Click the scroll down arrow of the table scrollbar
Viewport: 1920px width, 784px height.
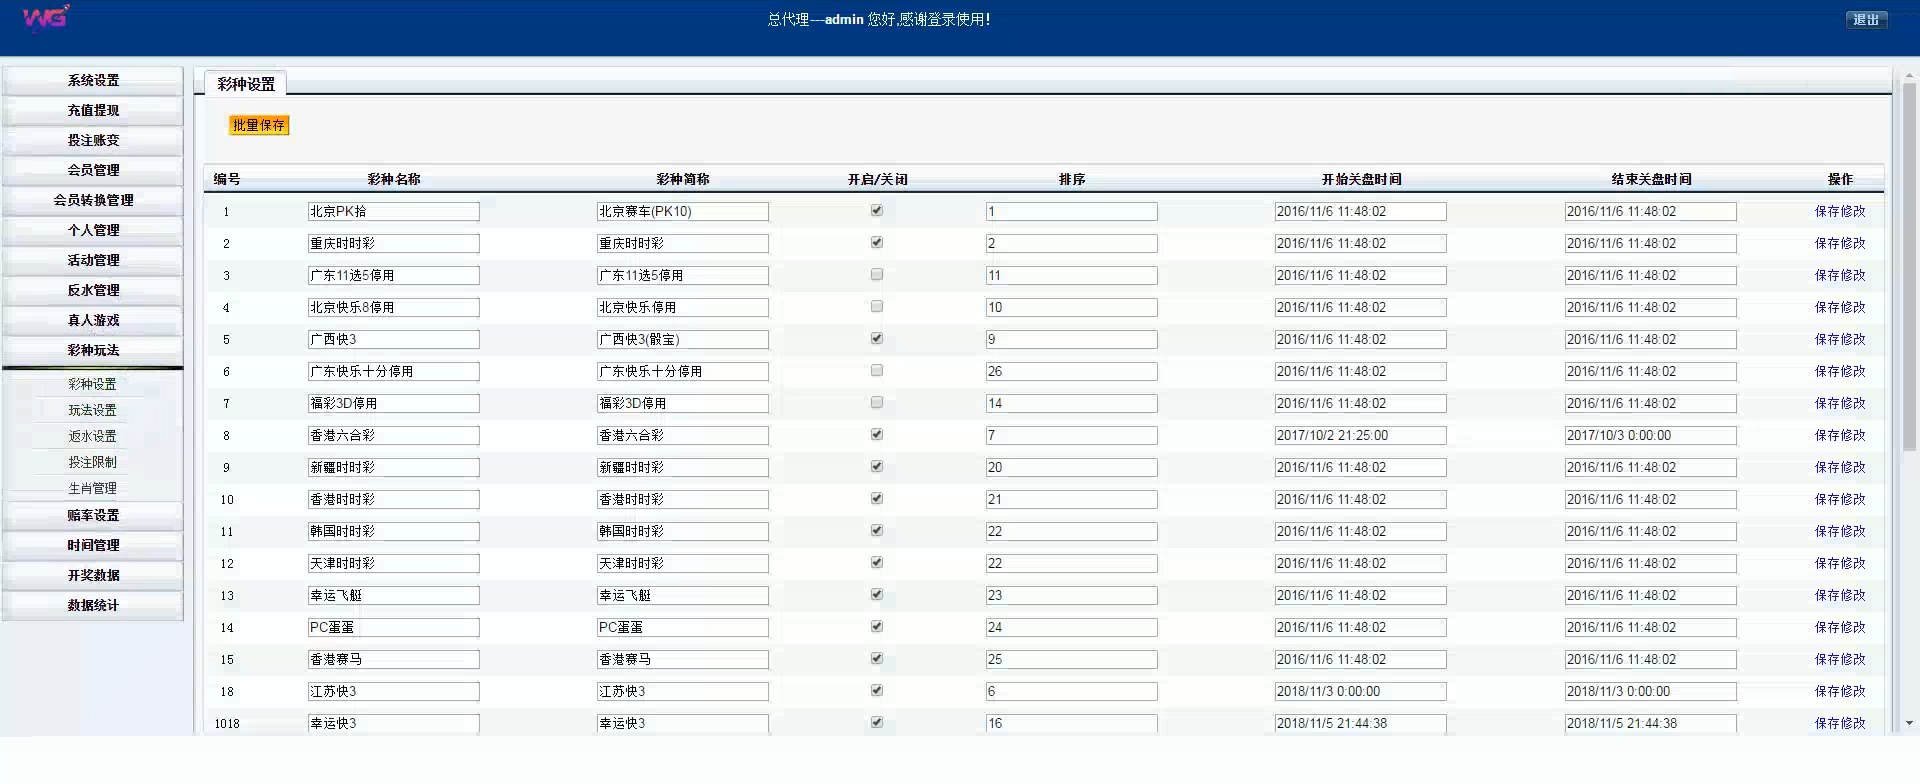click(1909, 723)
